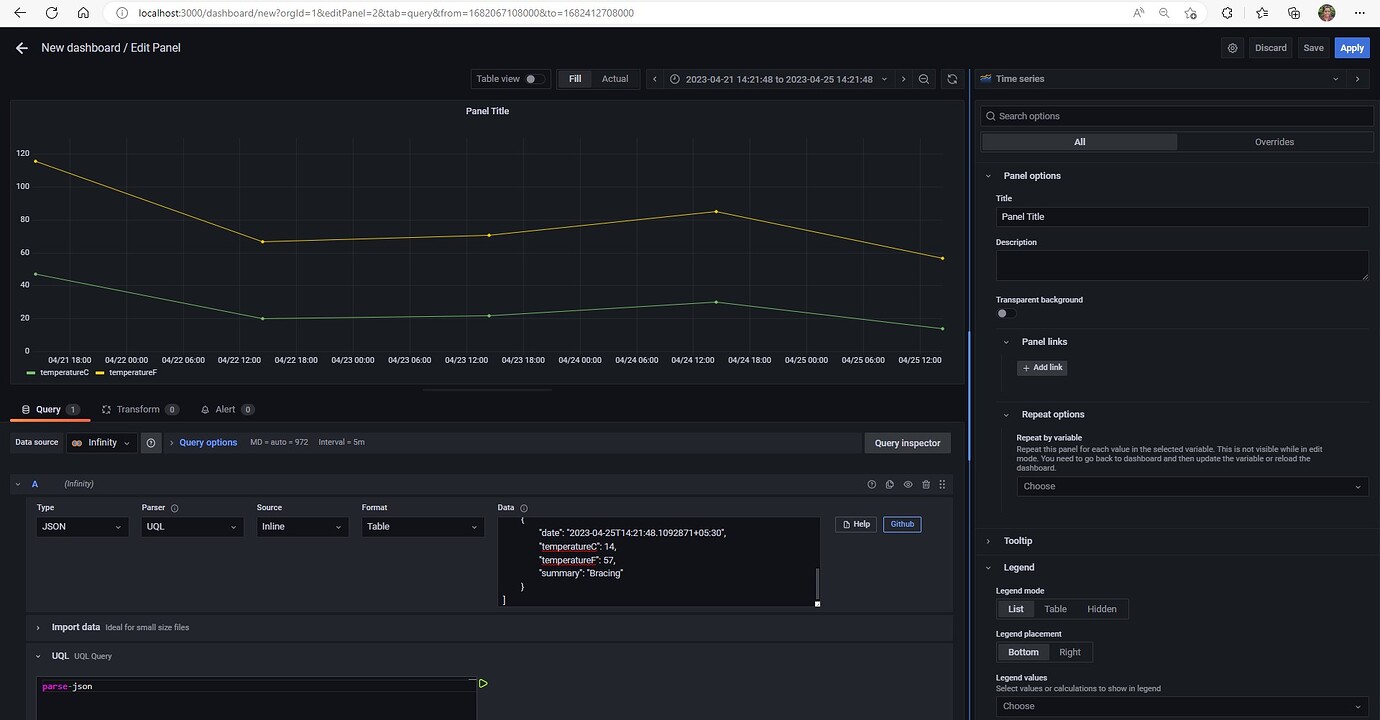Toggle the Table view switch
The image size is (1380, 720).
coord(535,79)
